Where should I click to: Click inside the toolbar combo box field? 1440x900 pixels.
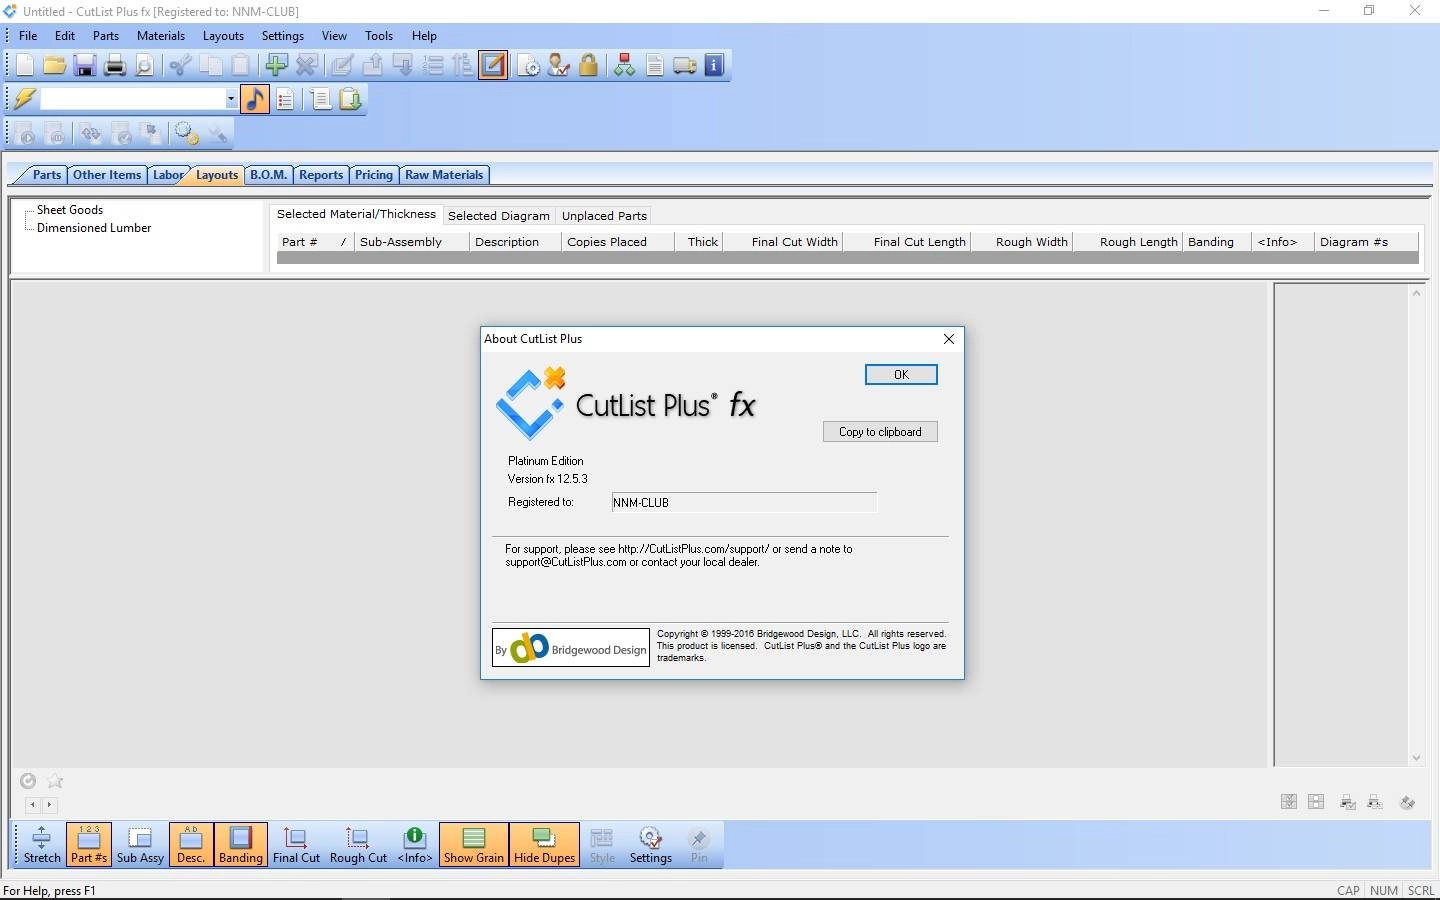132,99
